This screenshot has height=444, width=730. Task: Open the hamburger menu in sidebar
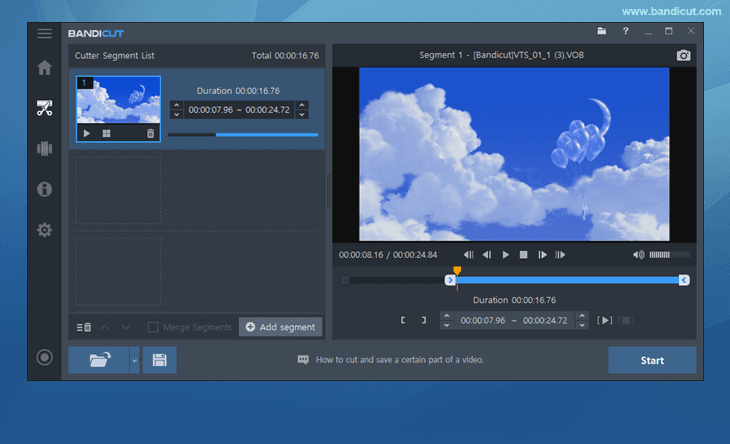45,34
